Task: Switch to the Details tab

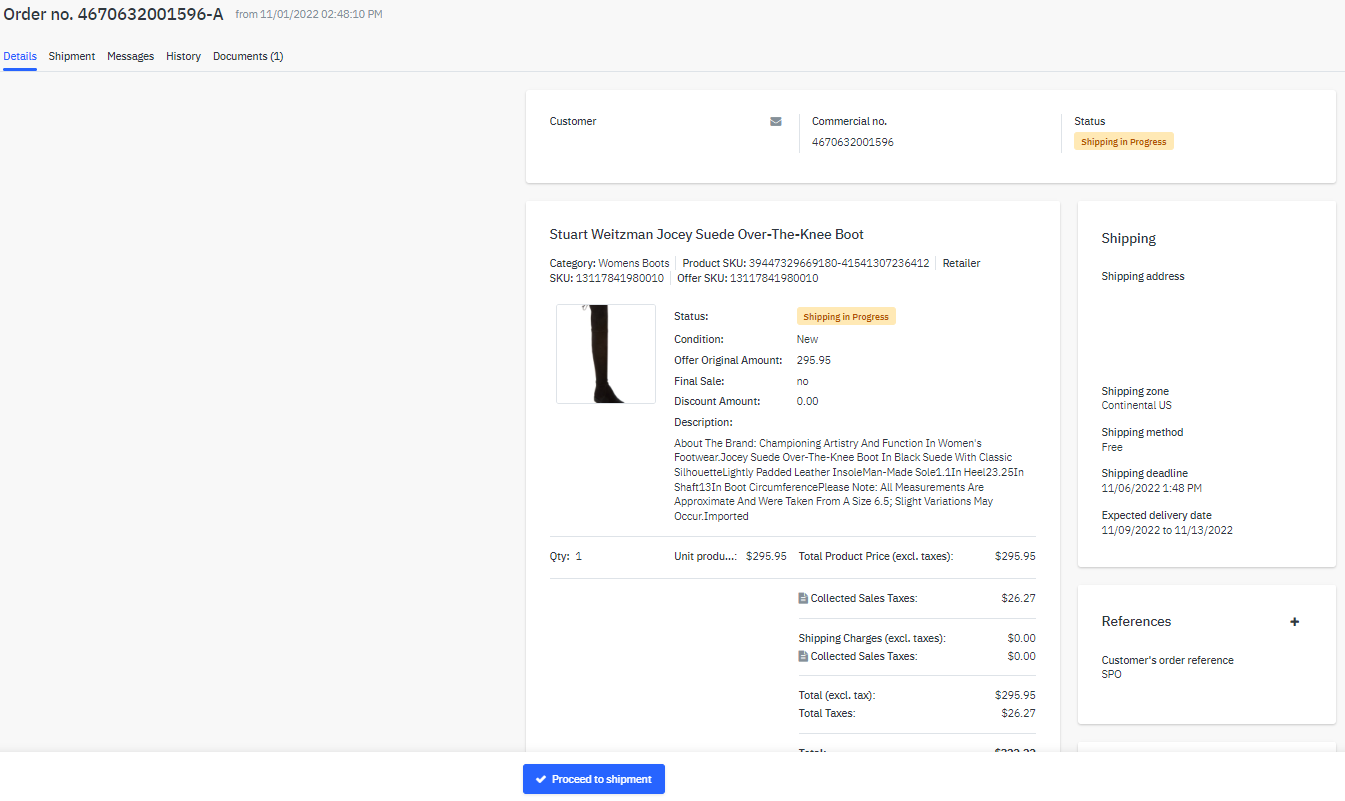Action: (20, 56)
